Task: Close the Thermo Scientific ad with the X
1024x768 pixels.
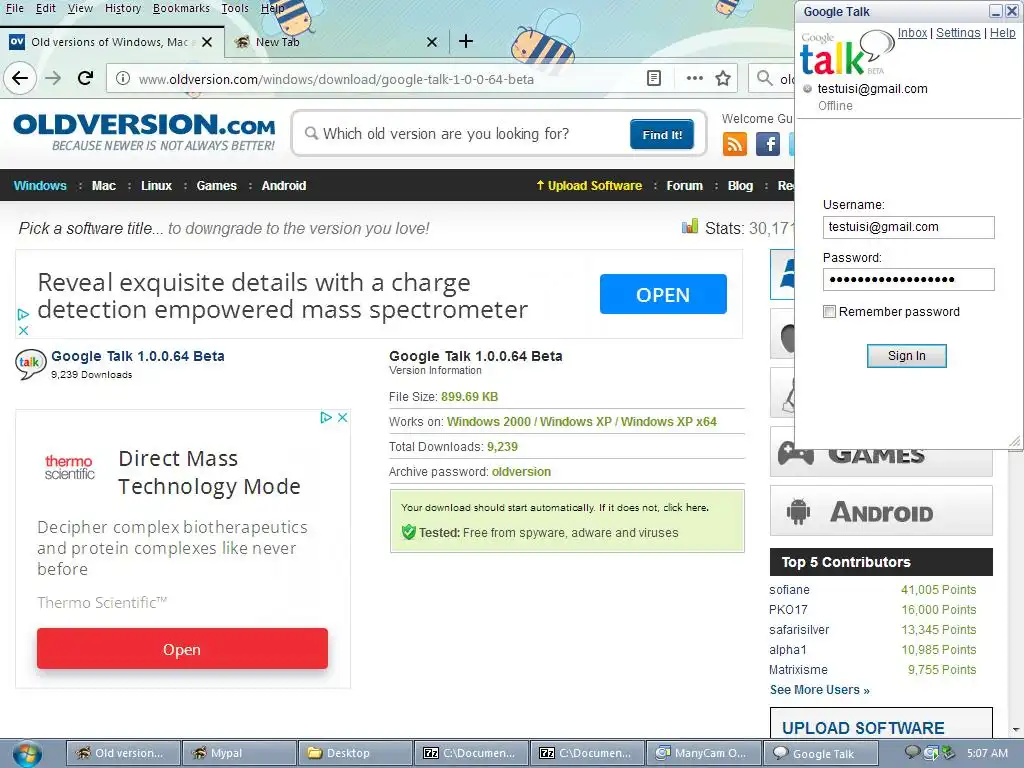Action: [x=342, y=417]
